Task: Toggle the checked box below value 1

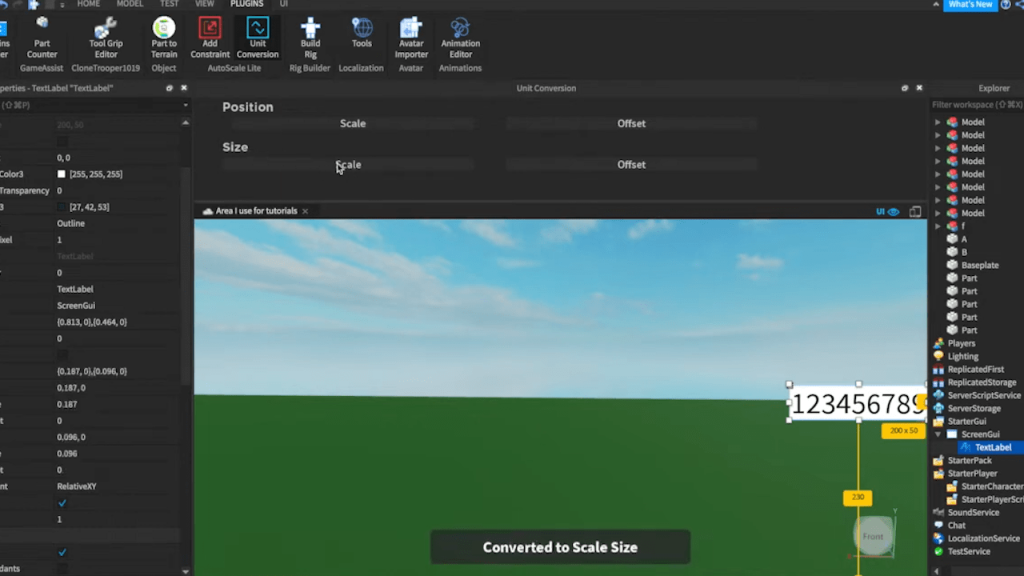Action: coord(62,552)
